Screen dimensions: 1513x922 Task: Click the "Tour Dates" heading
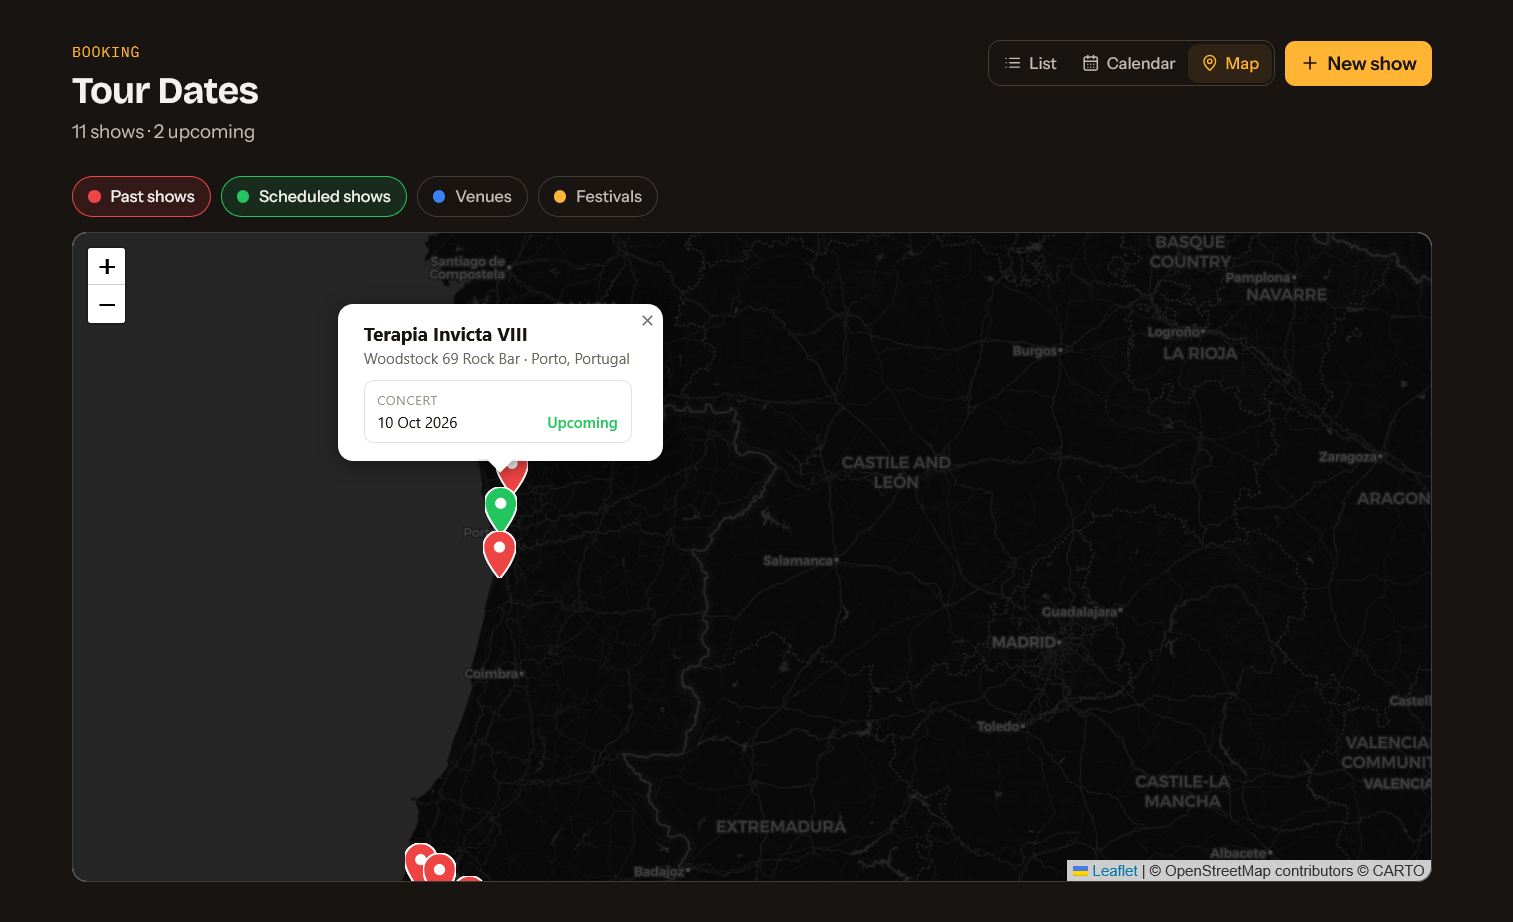(165, 91)
